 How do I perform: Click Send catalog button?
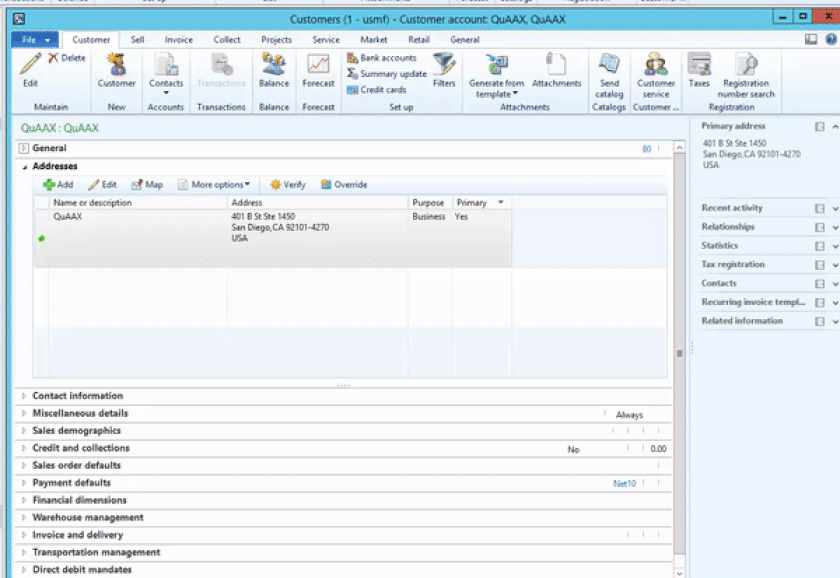(609, 75)
